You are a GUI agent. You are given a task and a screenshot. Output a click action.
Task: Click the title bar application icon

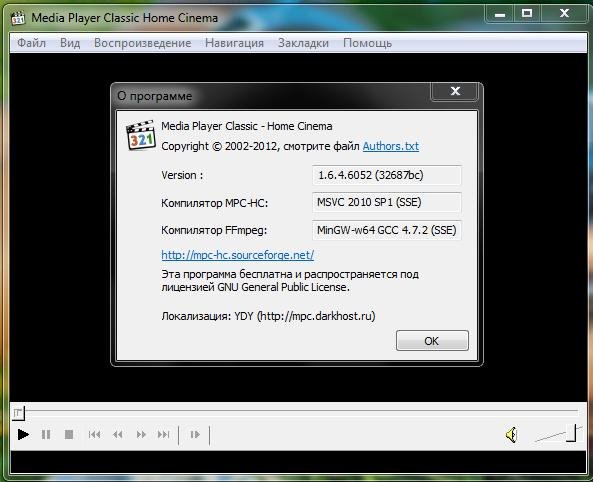[x=18, y=18]
